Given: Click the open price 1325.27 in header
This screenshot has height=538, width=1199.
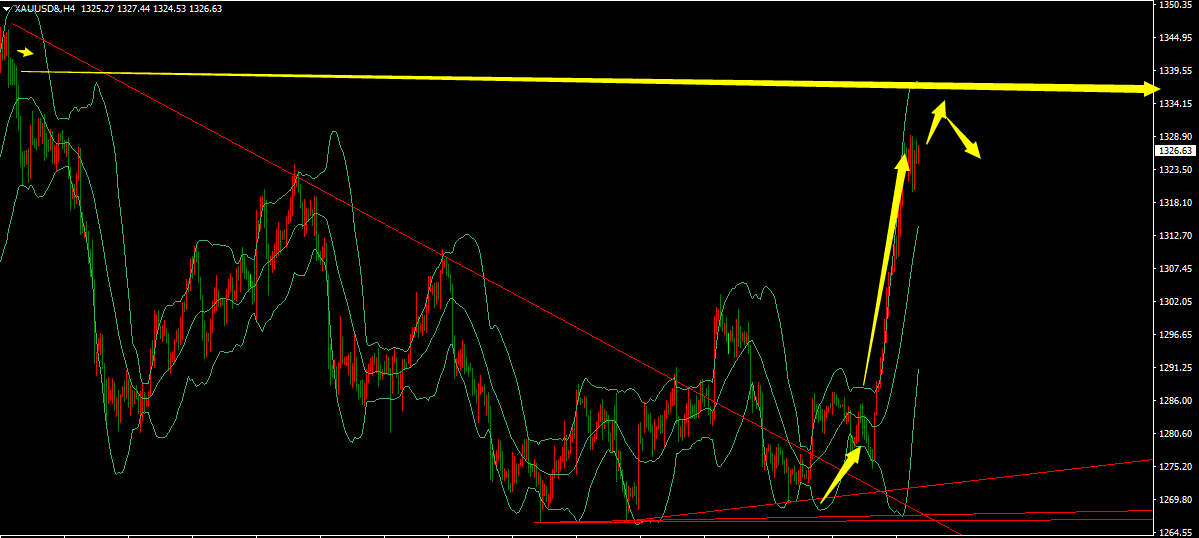Looking at the screenshot, I should (99, 8).
